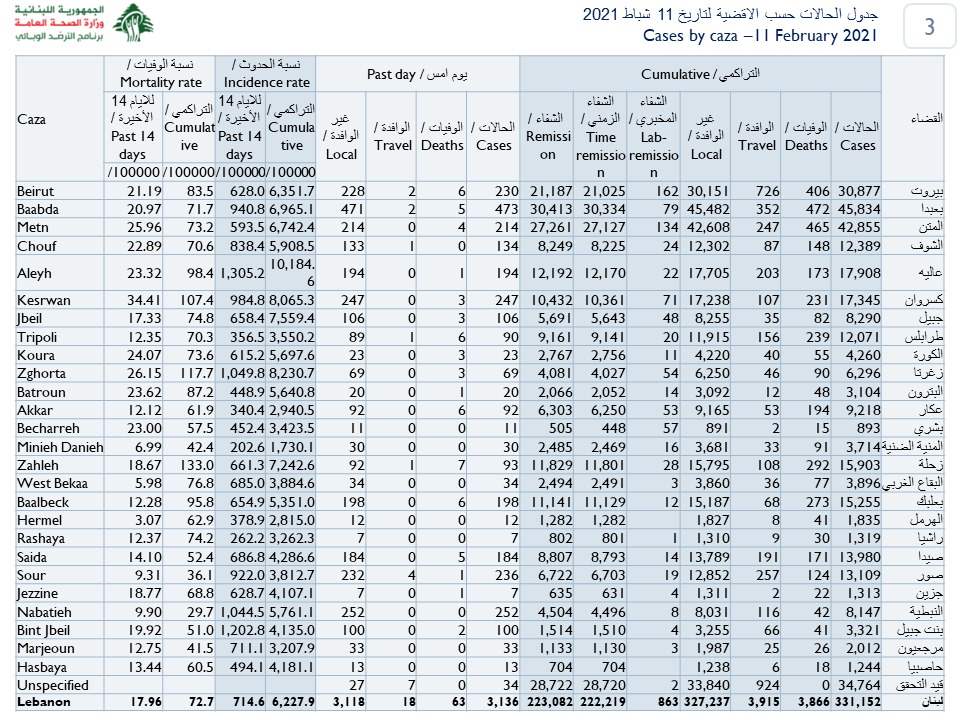
Task: Click Beirut's cumulative cases value 30,877
Action: (859, 191)
